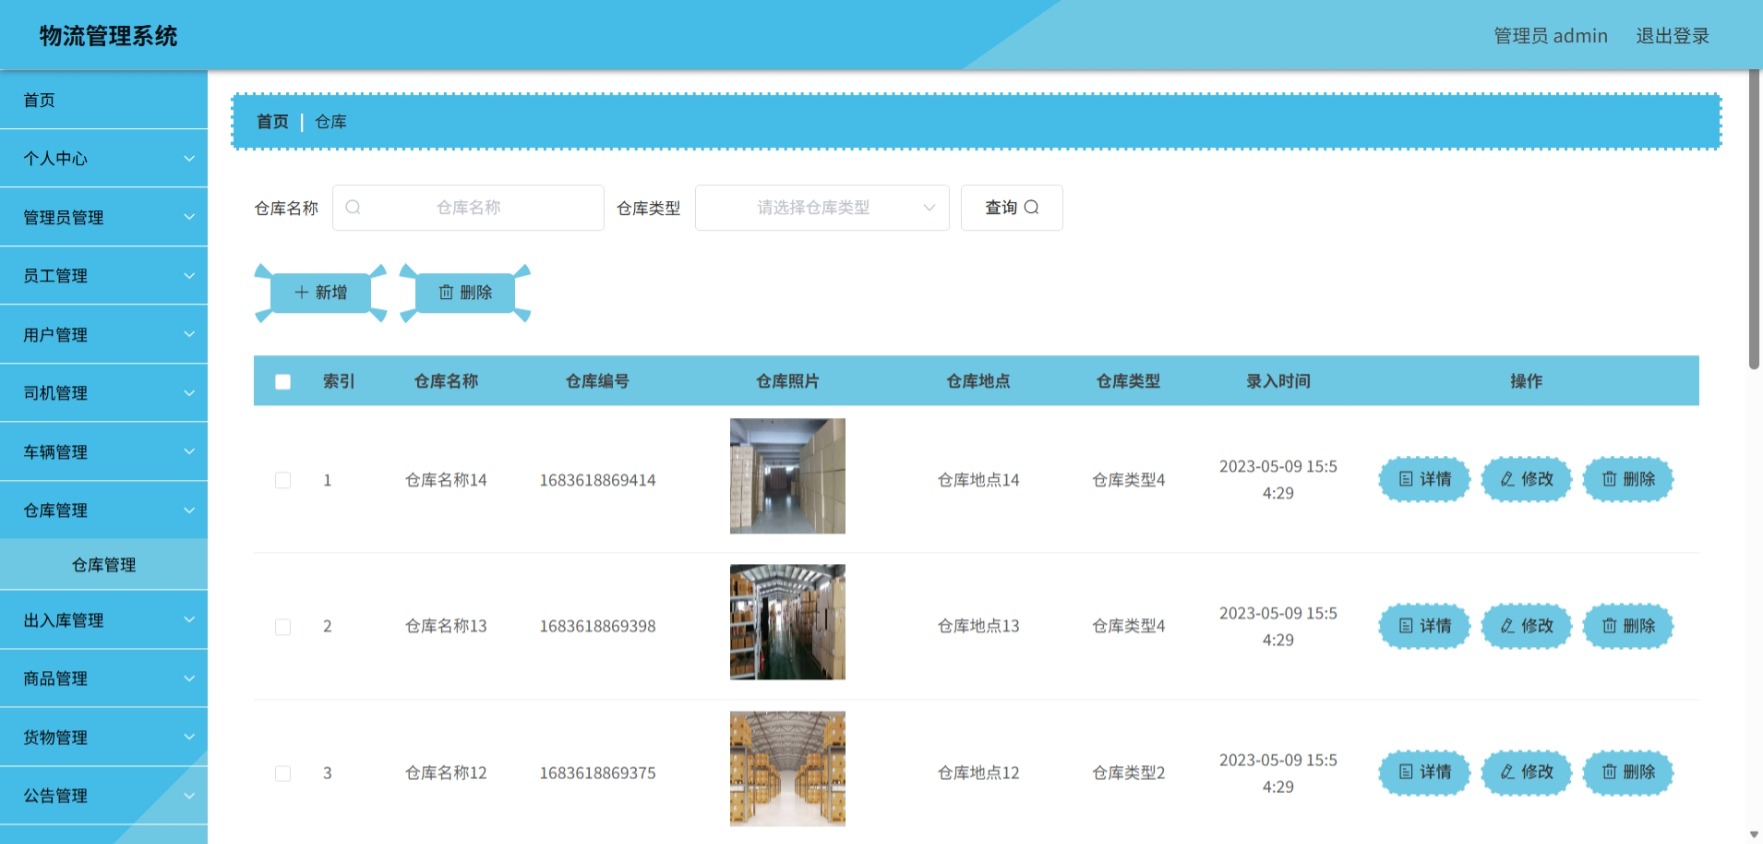The image size is (1763, 844).
Task: Click the batch 删除 button label
Action: point(476,292)
